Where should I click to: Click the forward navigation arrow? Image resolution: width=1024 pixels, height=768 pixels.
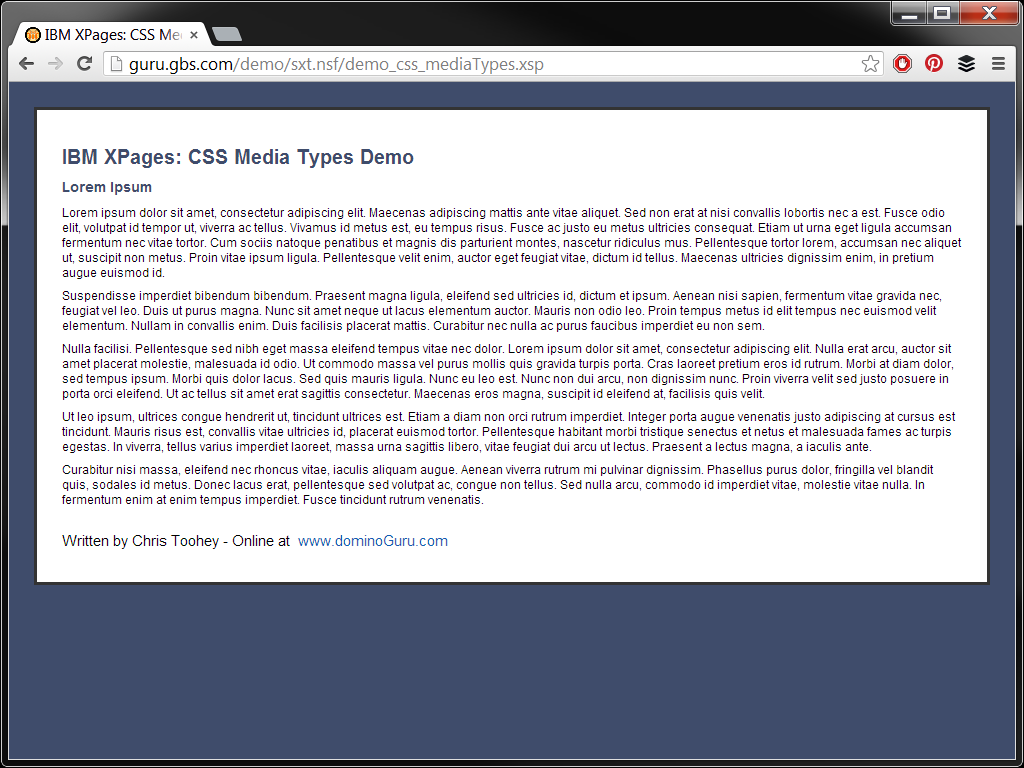[56, 63]
